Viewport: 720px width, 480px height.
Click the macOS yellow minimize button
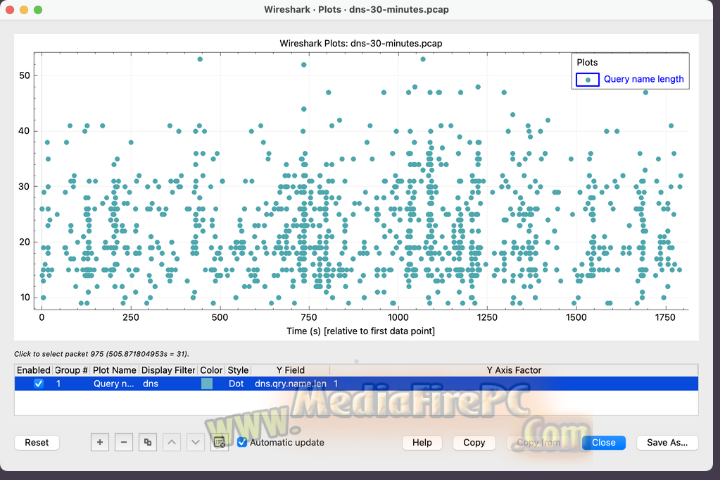click(24, 10)
